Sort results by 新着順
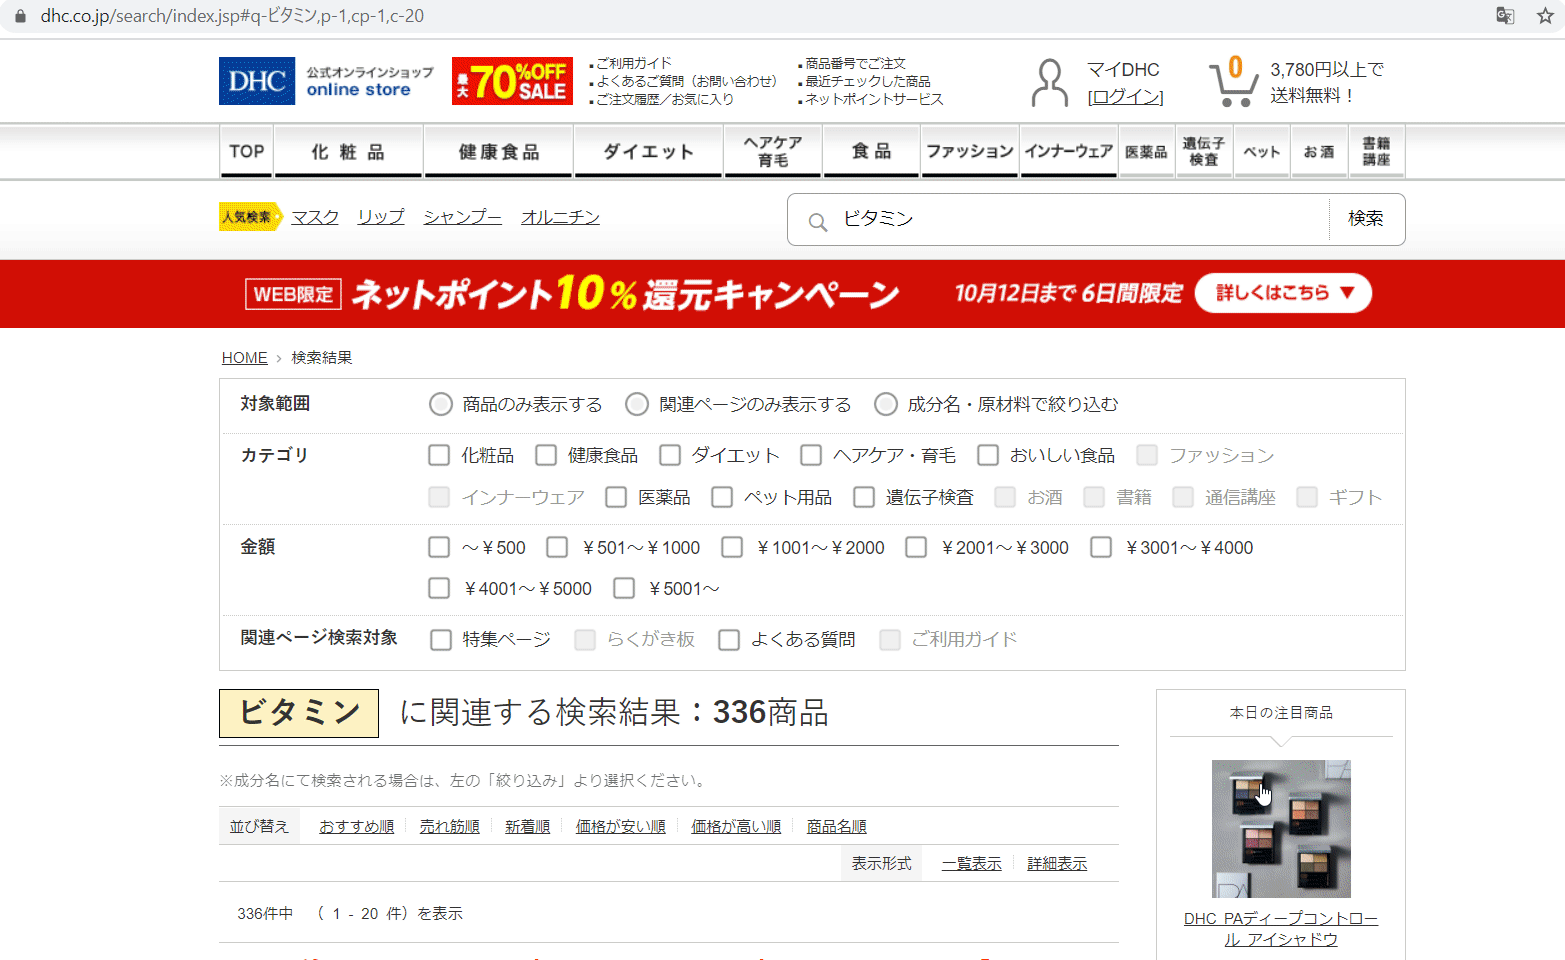This screenshot has height=960, width=1565. coord(527,826)
